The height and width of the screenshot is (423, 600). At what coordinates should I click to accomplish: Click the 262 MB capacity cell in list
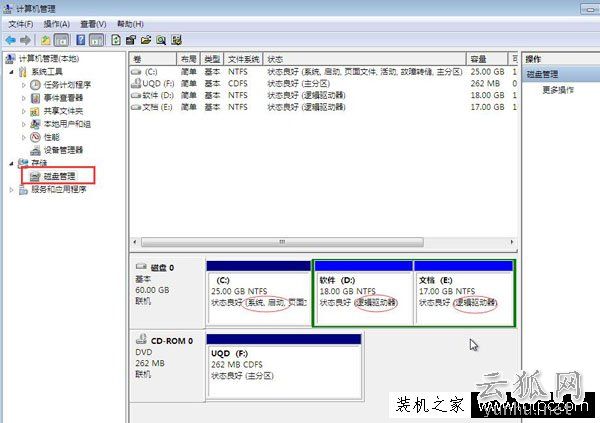485,83
